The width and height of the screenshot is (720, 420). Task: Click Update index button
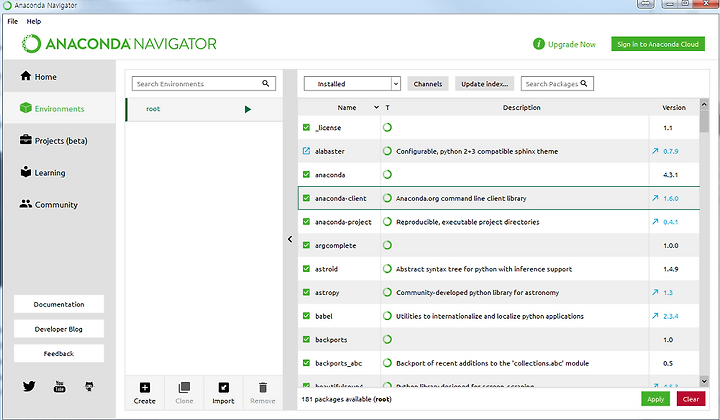point(484,84)
